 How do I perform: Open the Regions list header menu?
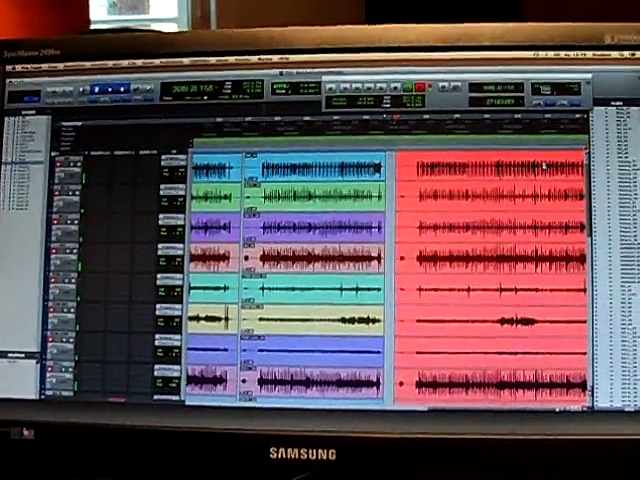[614, 103]
